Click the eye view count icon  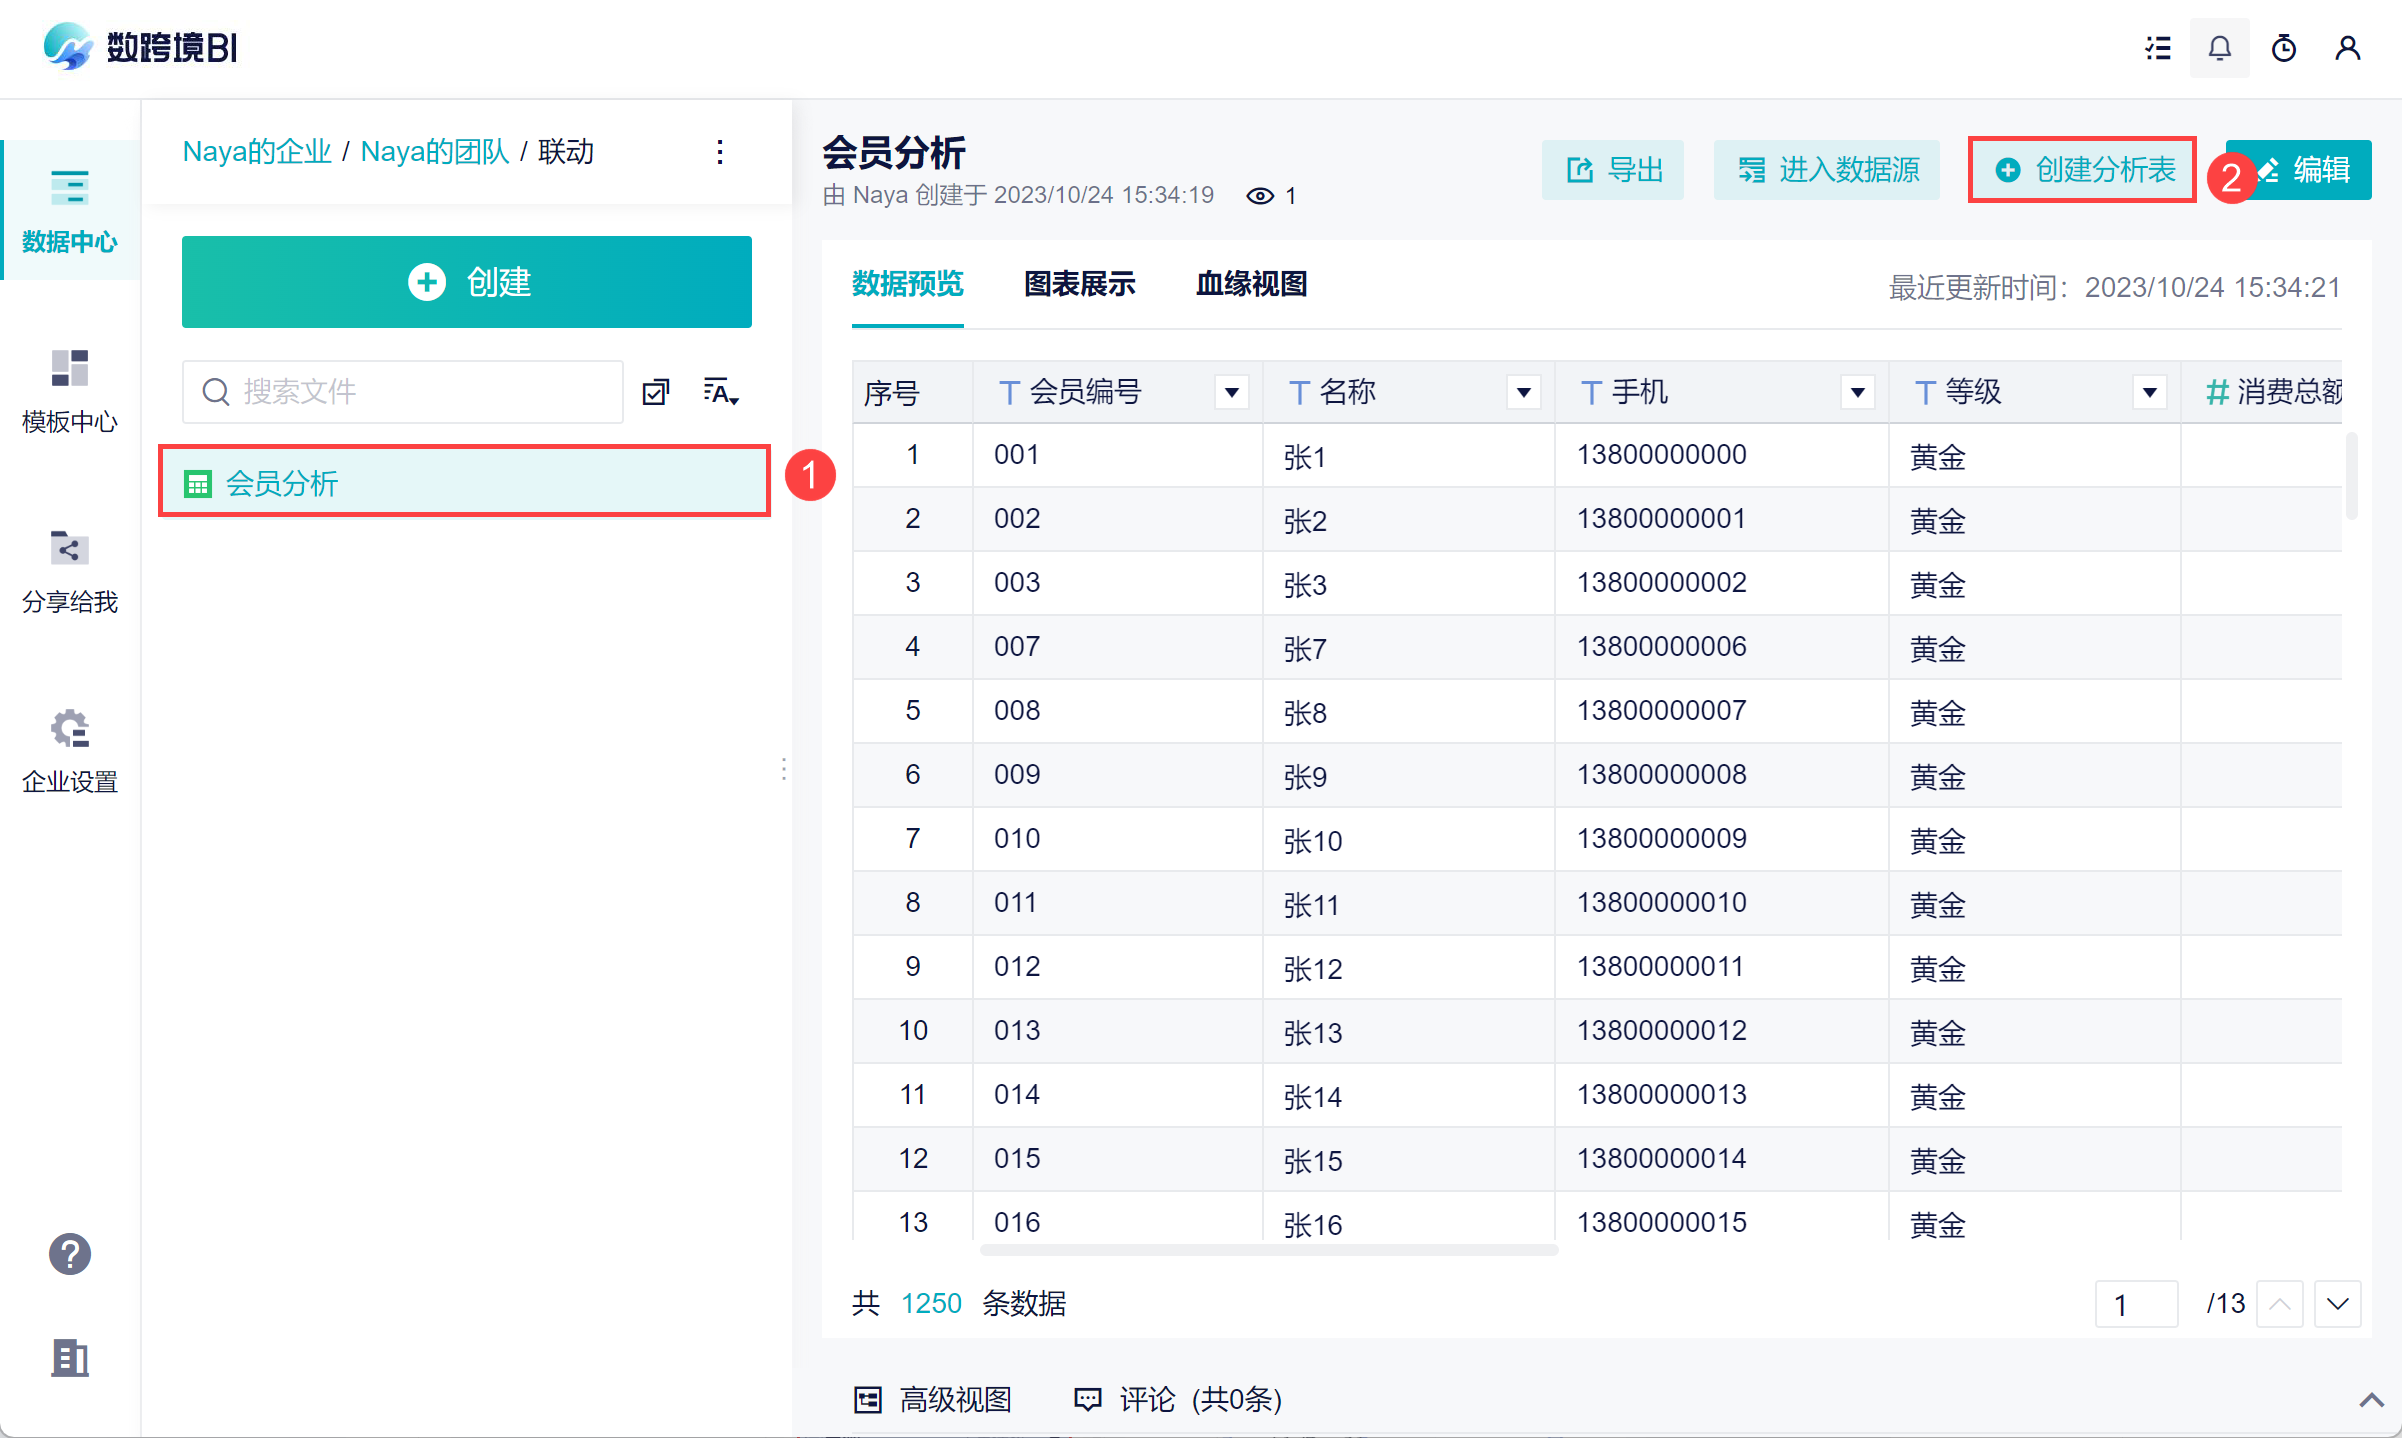pos(1259,196)
